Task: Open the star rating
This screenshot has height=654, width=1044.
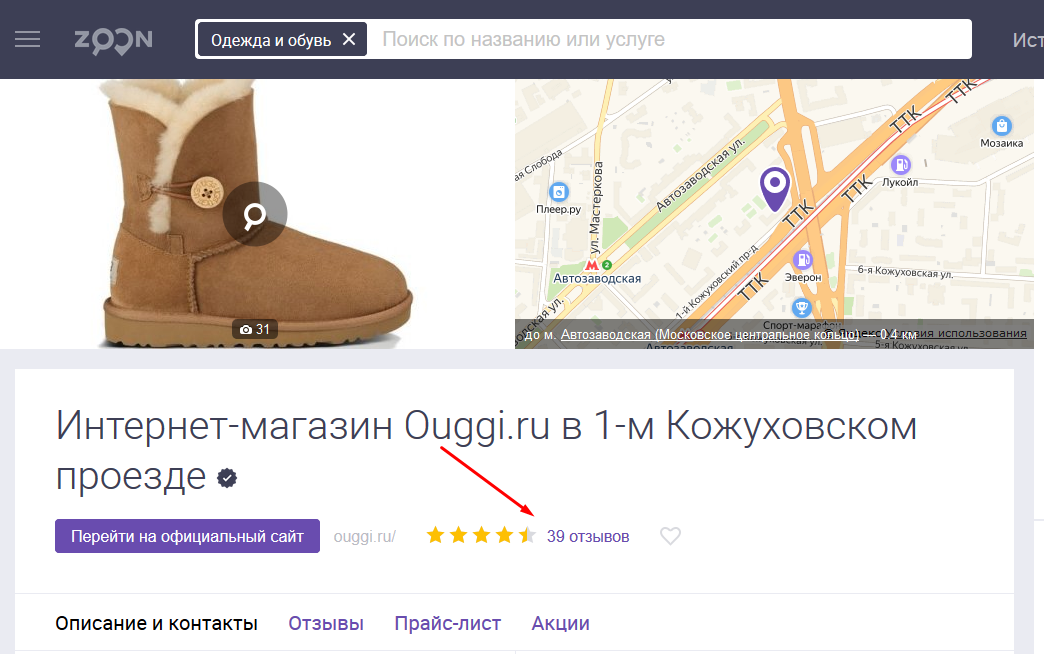Action: pyautogui.click(x=481, y=535)
